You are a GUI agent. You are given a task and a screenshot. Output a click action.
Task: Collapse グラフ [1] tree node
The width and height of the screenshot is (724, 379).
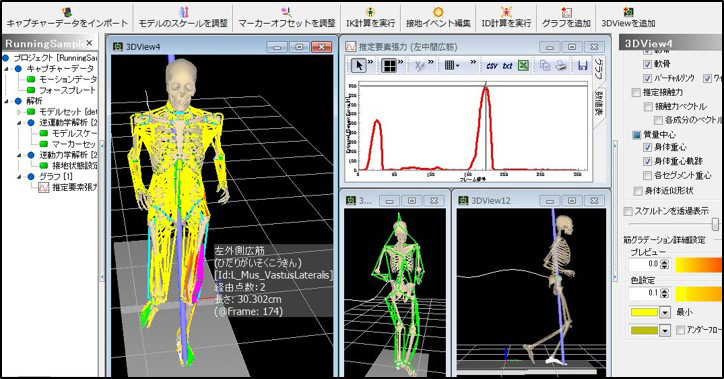(19, 176)
